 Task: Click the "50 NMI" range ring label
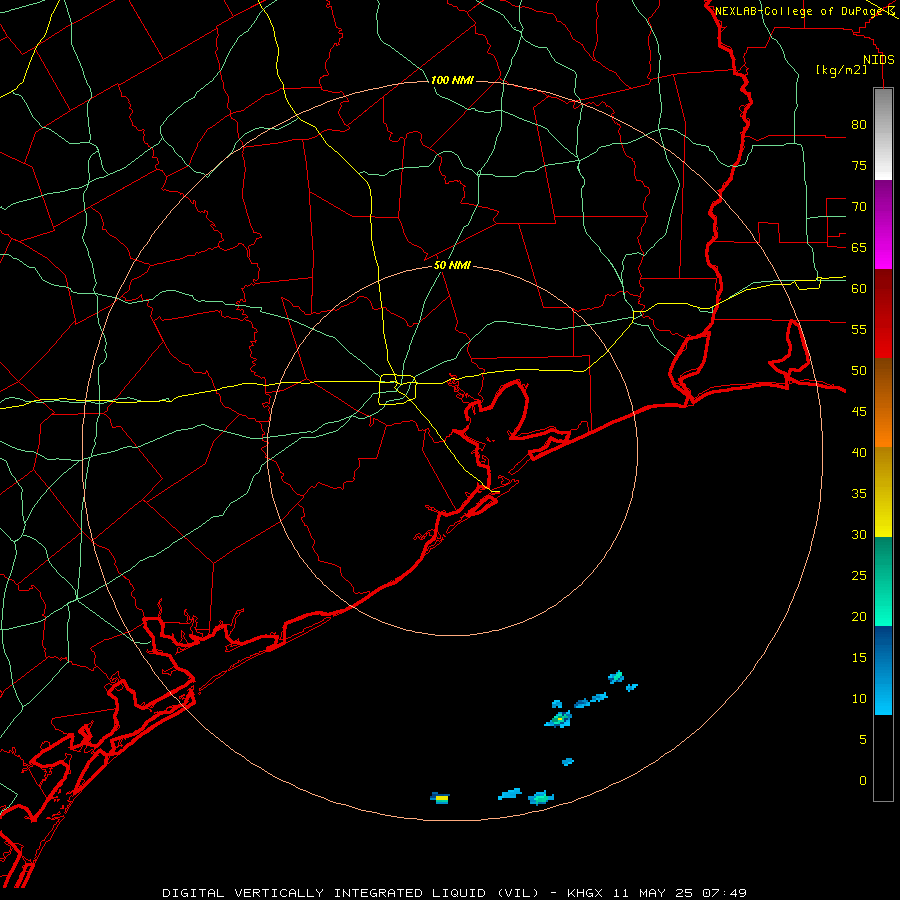coord(452,265)
